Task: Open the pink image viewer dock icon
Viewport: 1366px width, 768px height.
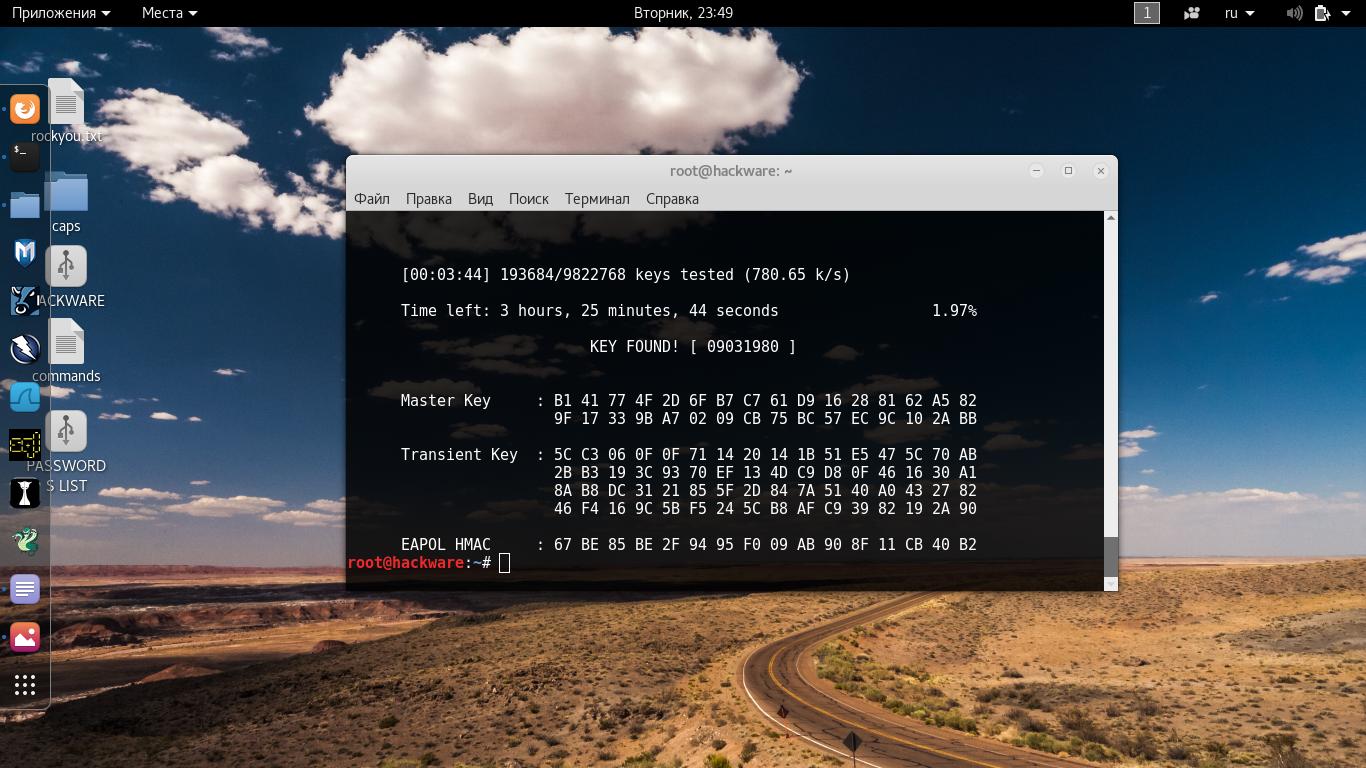Action: tap(25, 637)
